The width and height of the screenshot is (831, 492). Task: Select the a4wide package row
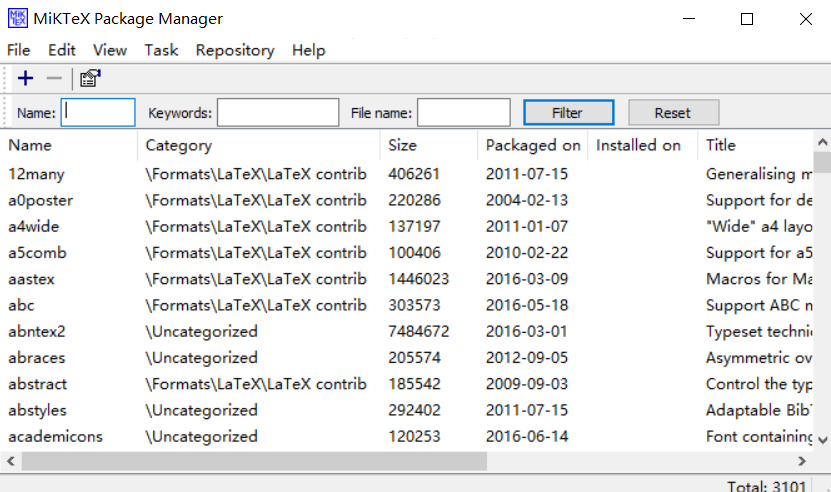(x=406, y=226)
